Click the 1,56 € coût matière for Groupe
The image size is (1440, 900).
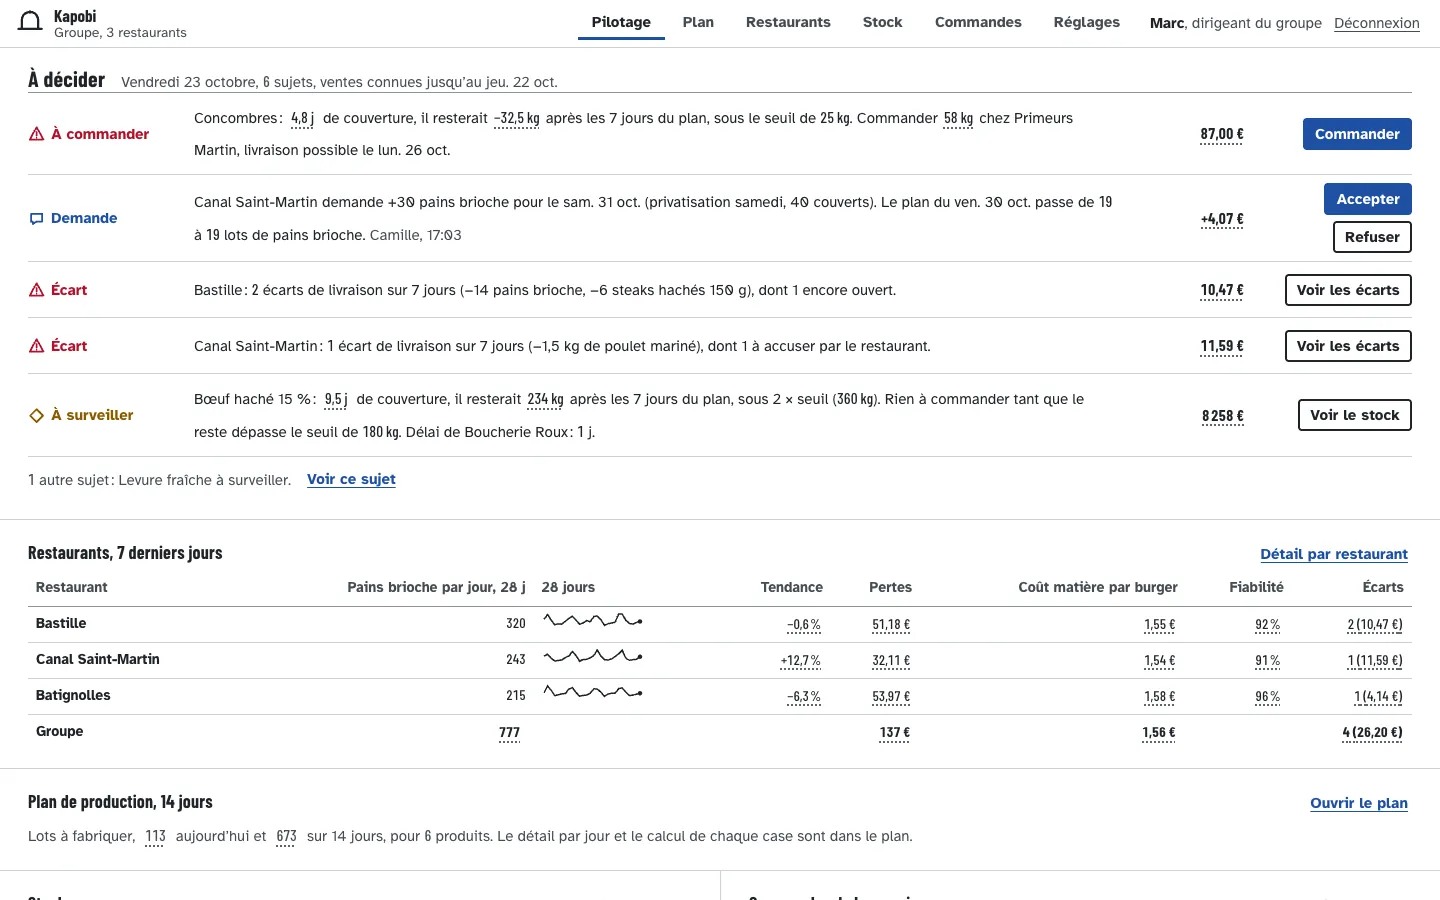coord(1159,733)
